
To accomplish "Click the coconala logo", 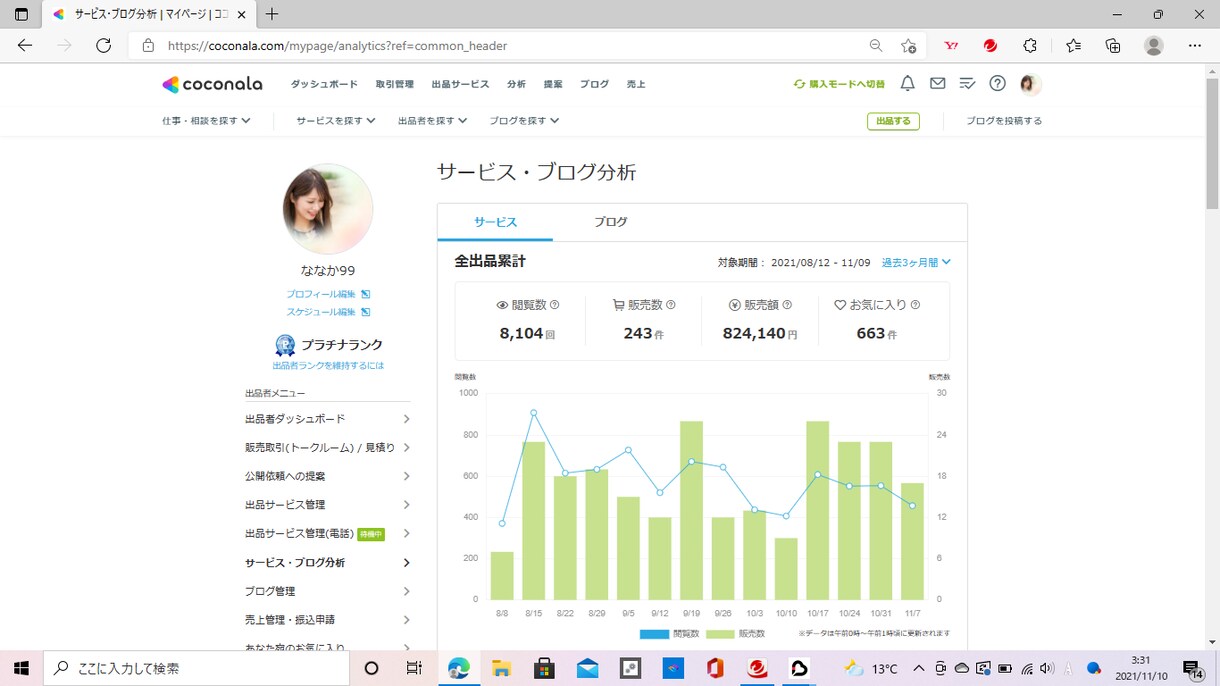I will [212, 84].
